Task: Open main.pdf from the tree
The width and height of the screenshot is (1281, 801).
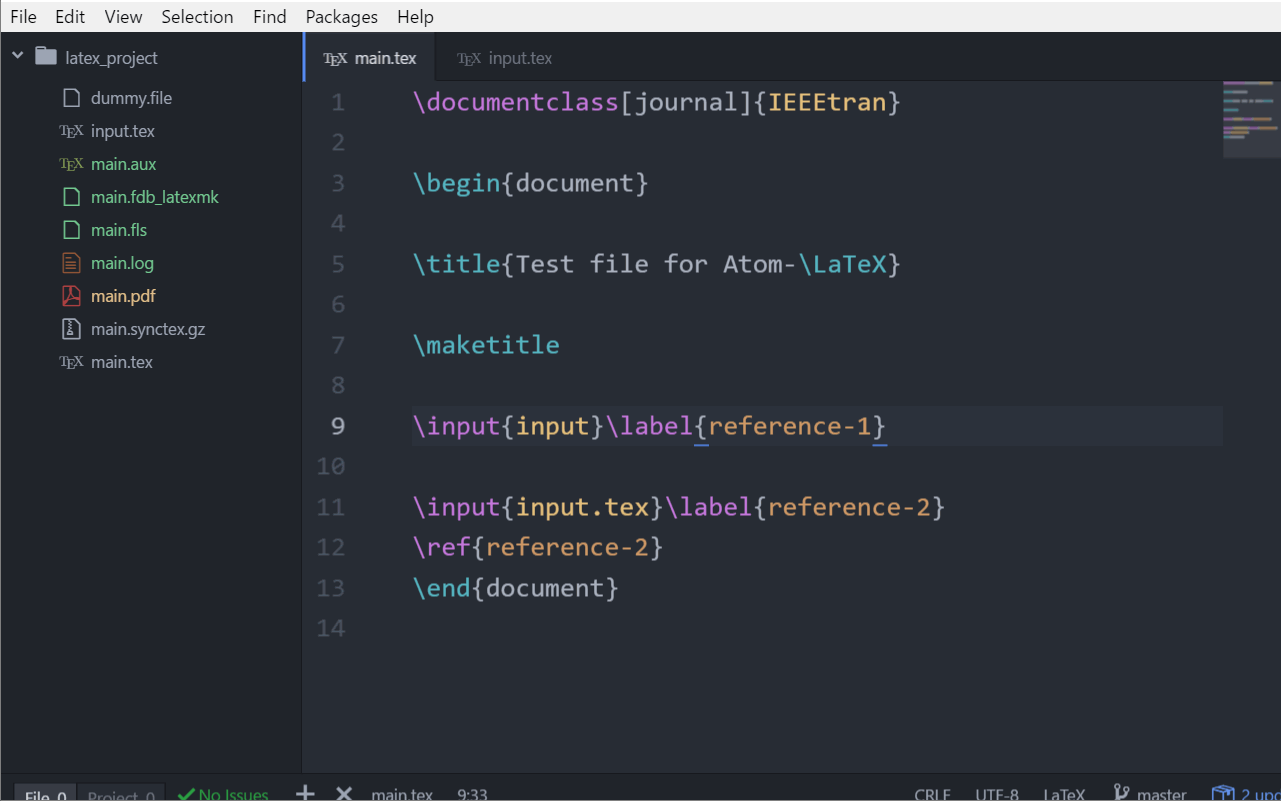Action: pos(123,296)
